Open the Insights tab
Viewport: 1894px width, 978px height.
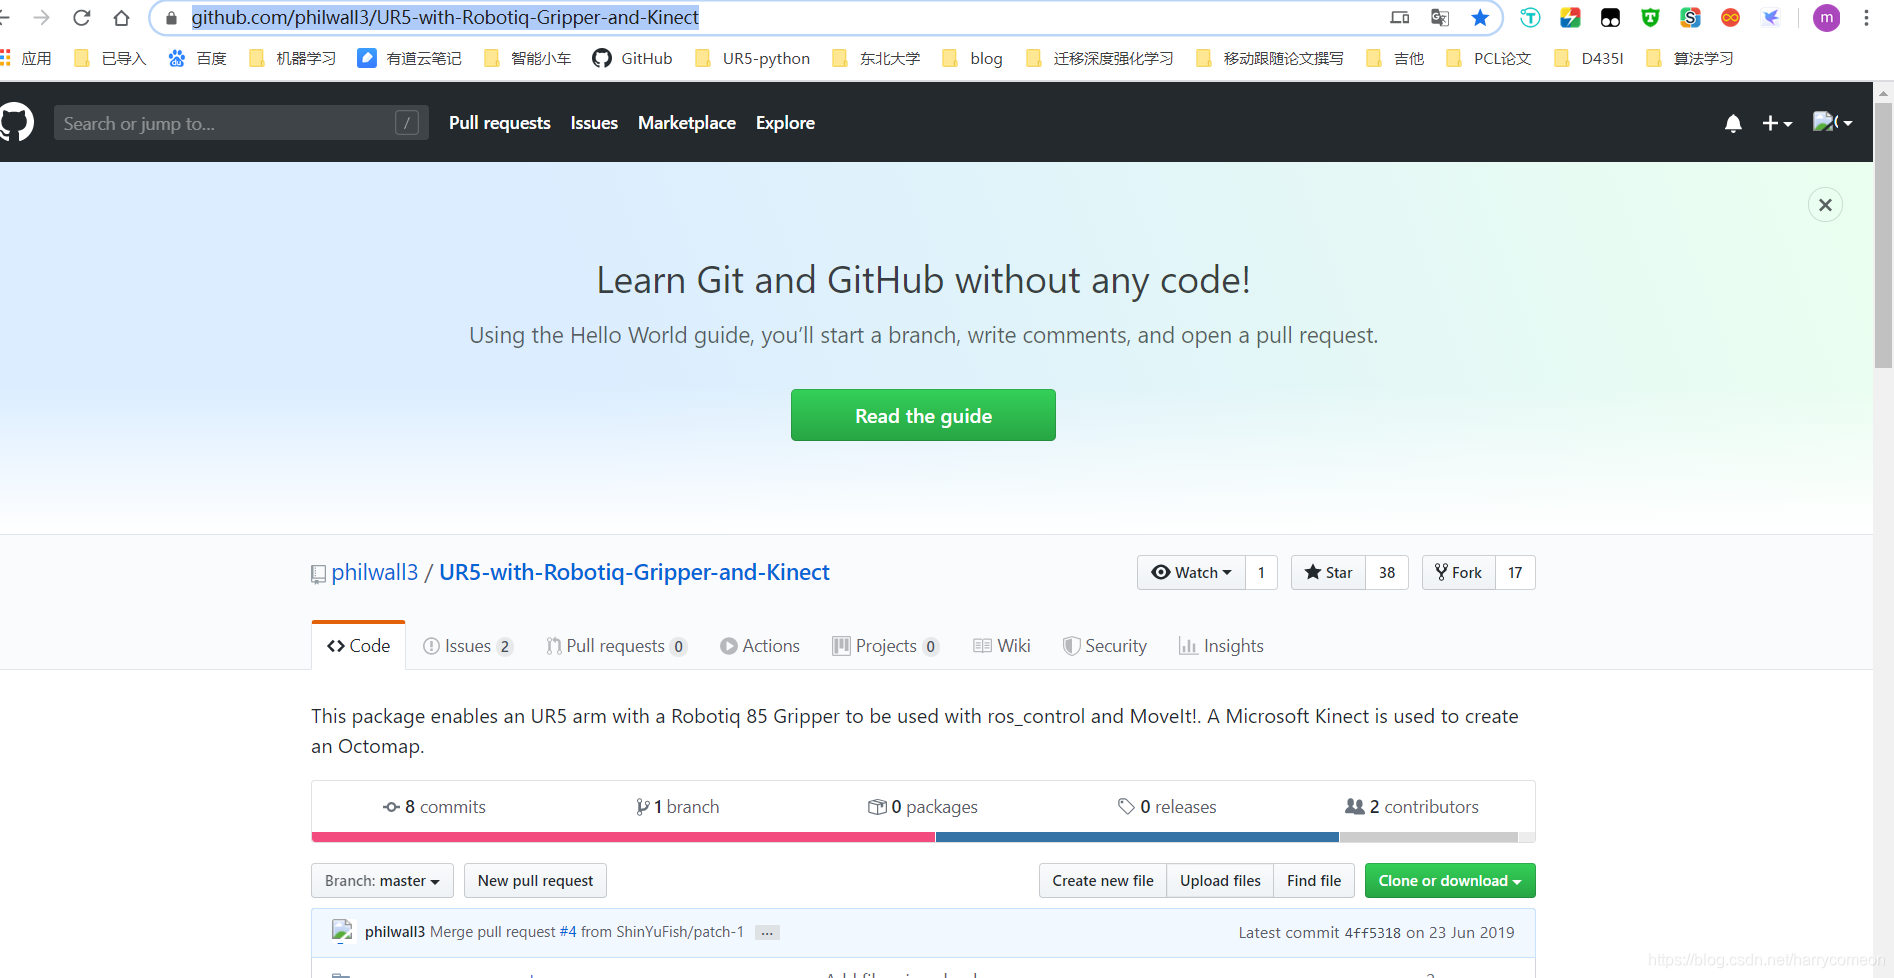point(1221,646)
